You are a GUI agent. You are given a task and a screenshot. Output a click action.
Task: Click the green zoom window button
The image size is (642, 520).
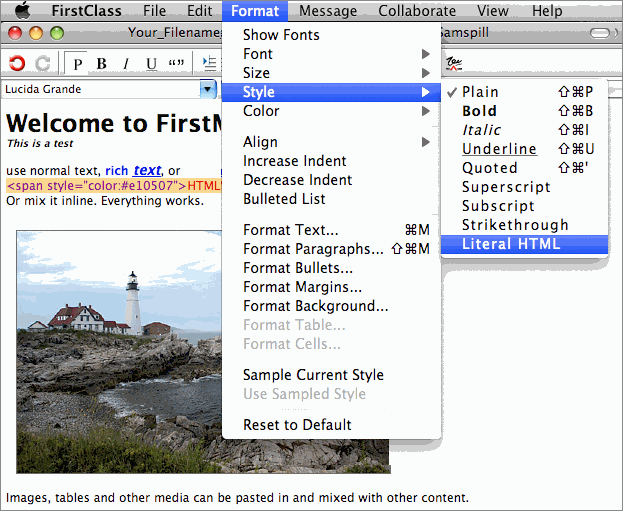click(x=57, y=33)
